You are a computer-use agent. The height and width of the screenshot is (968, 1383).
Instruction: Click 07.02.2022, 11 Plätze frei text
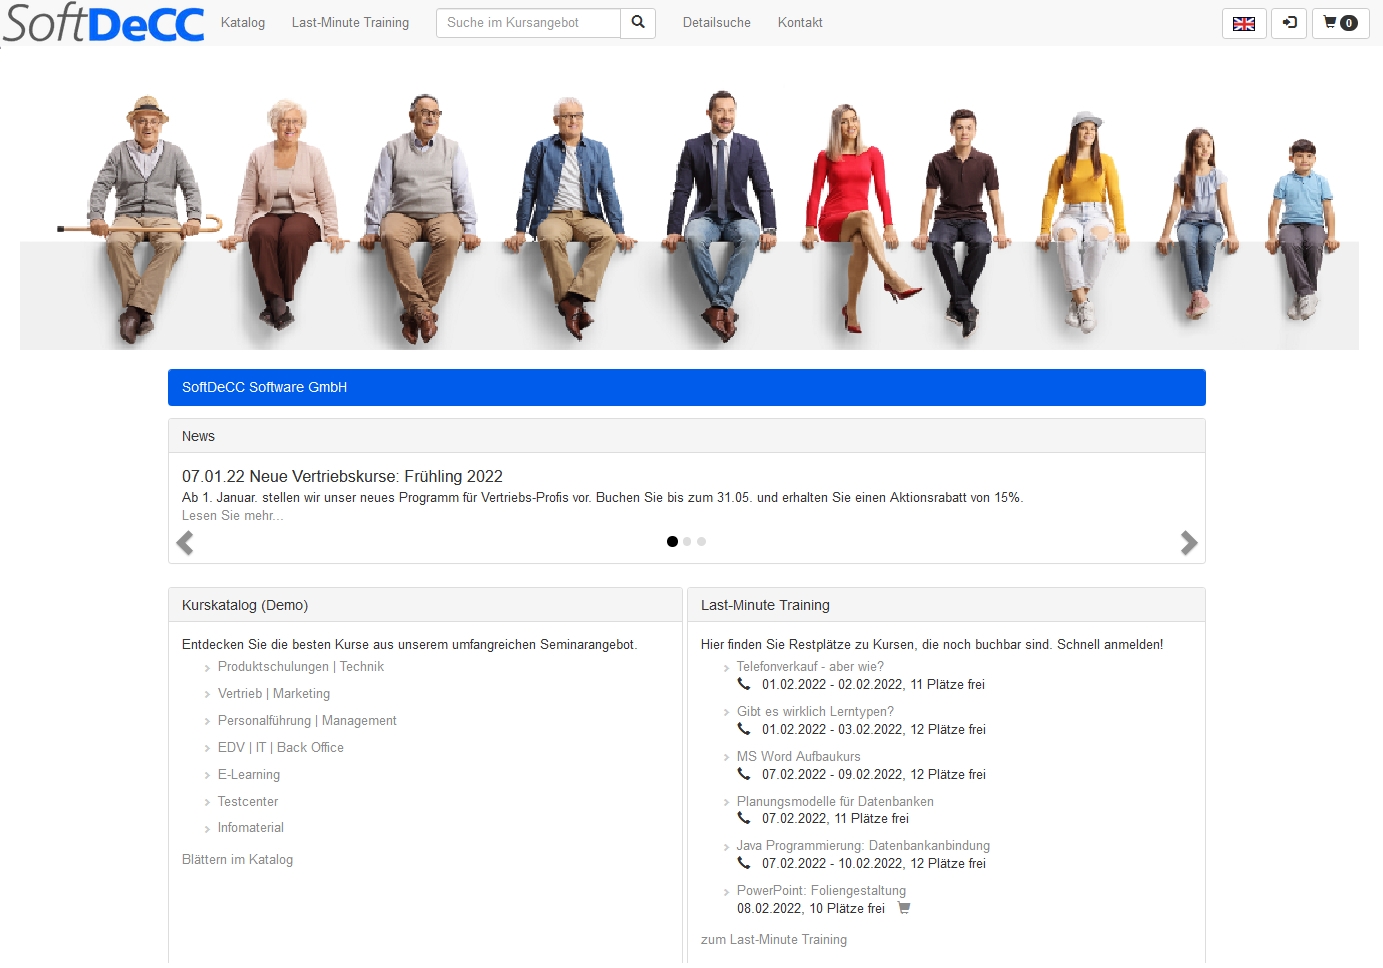click(x=835, y=819)
